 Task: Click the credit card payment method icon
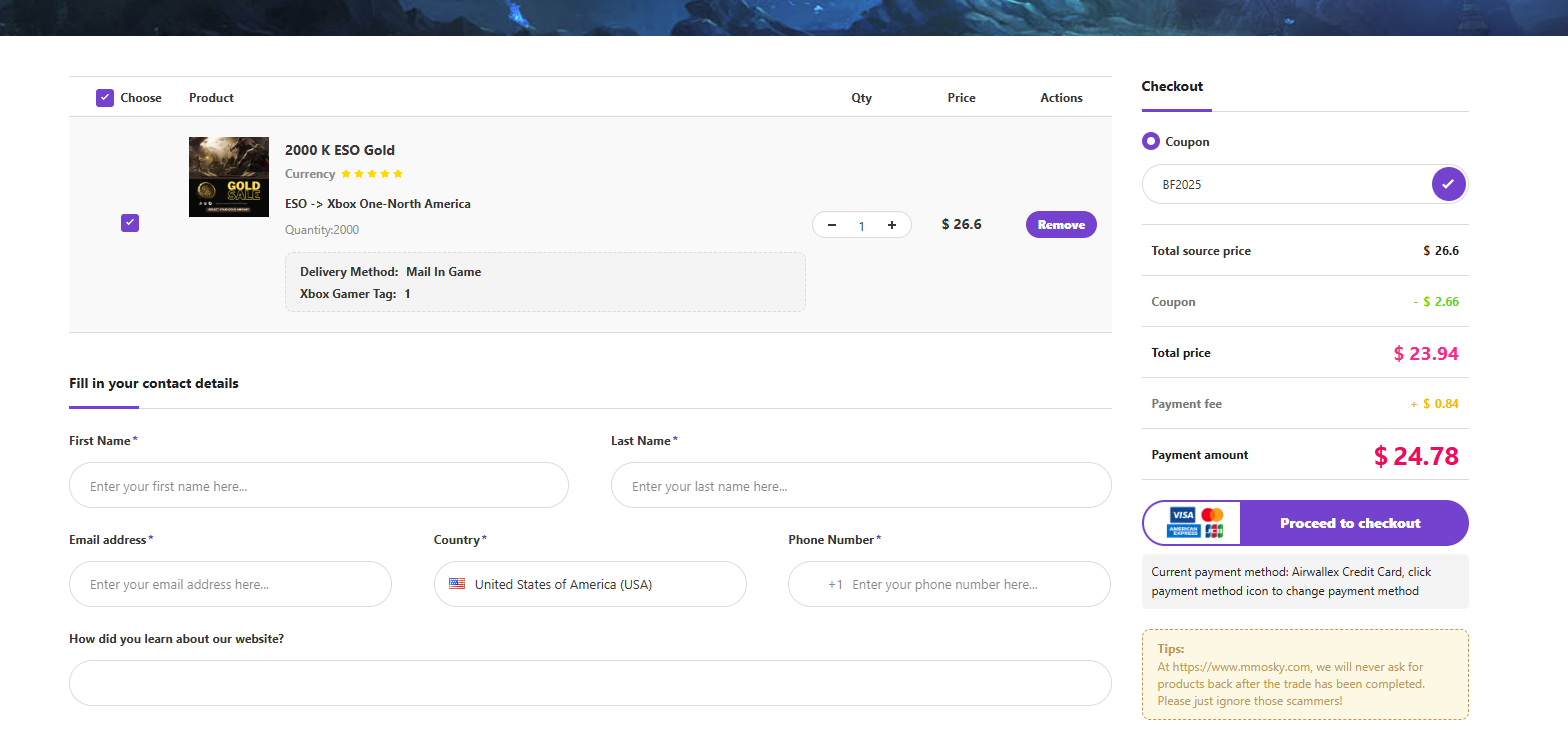point(1196,523)
